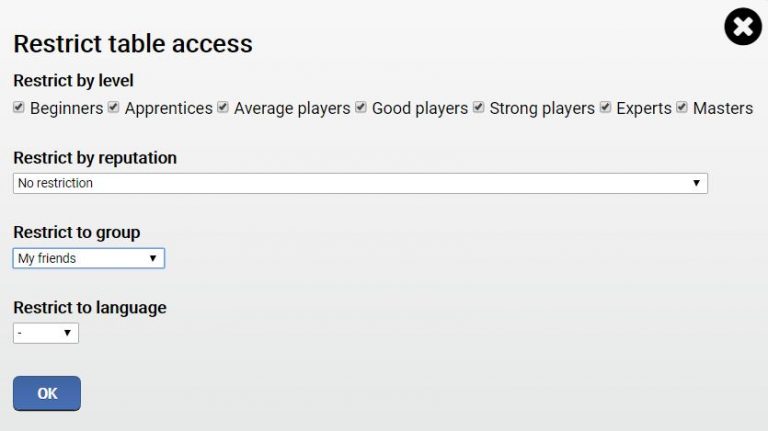Click the Experts label text

pos(644,108)
